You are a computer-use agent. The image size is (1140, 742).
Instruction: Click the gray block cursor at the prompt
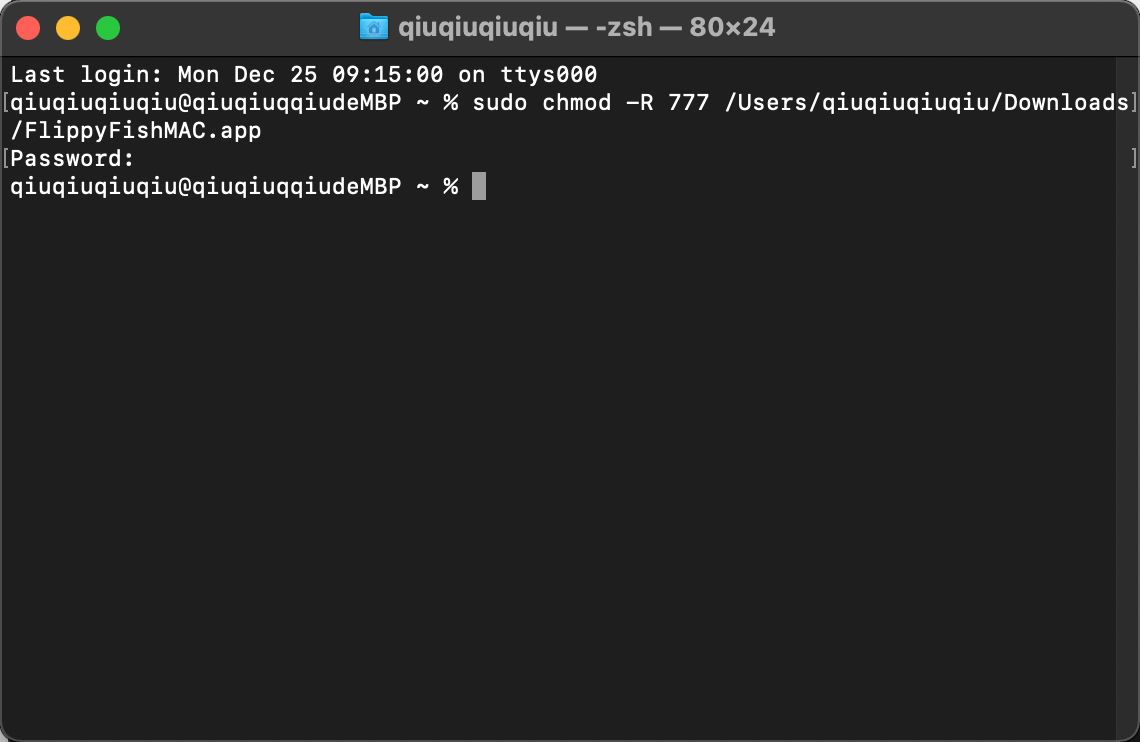pyautogui.click(x=478, y=186)
